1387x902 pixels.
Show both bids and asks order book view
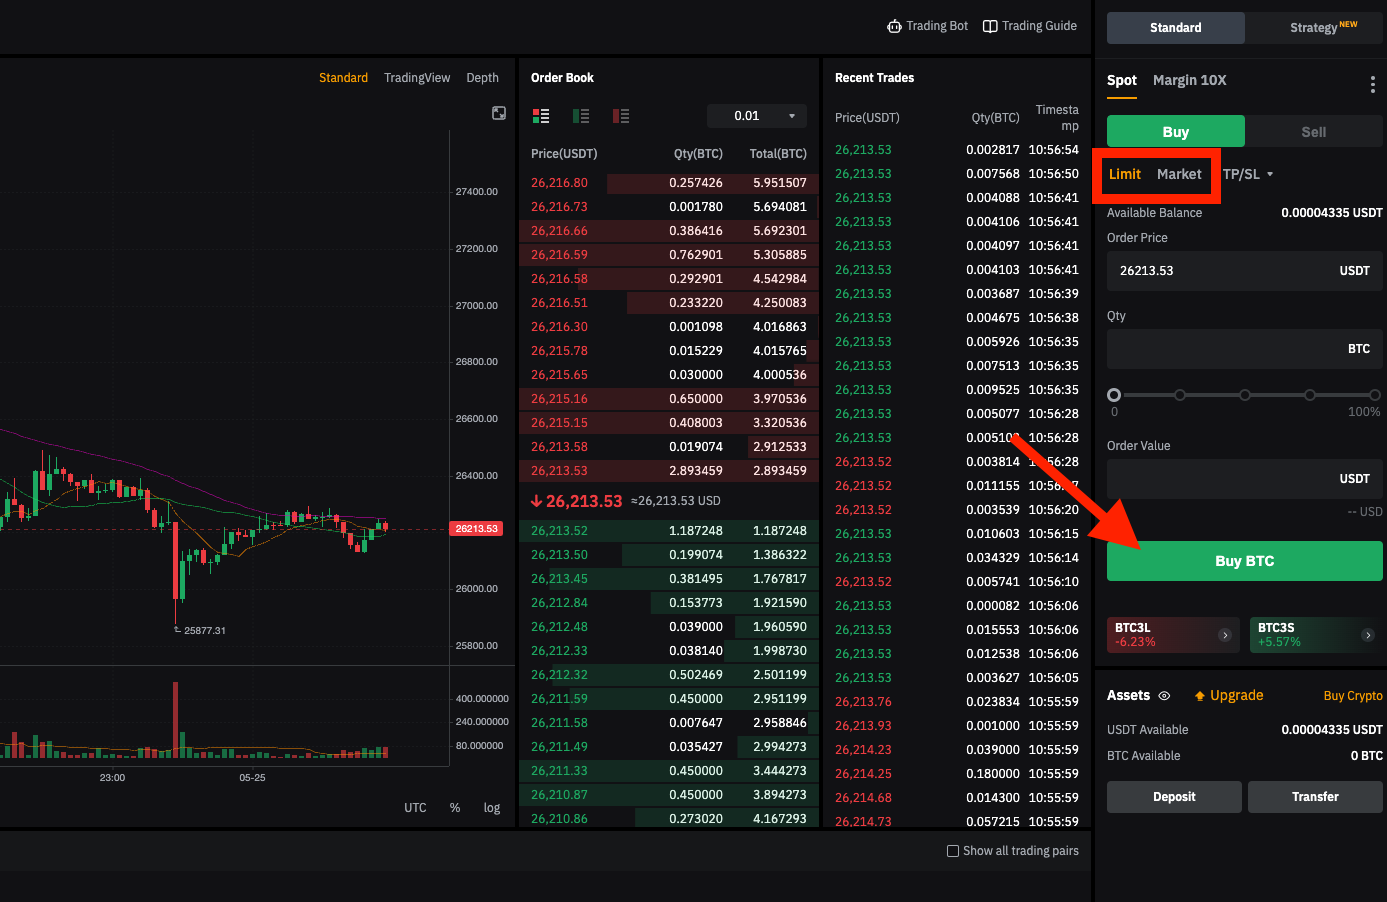click(541, 116)
